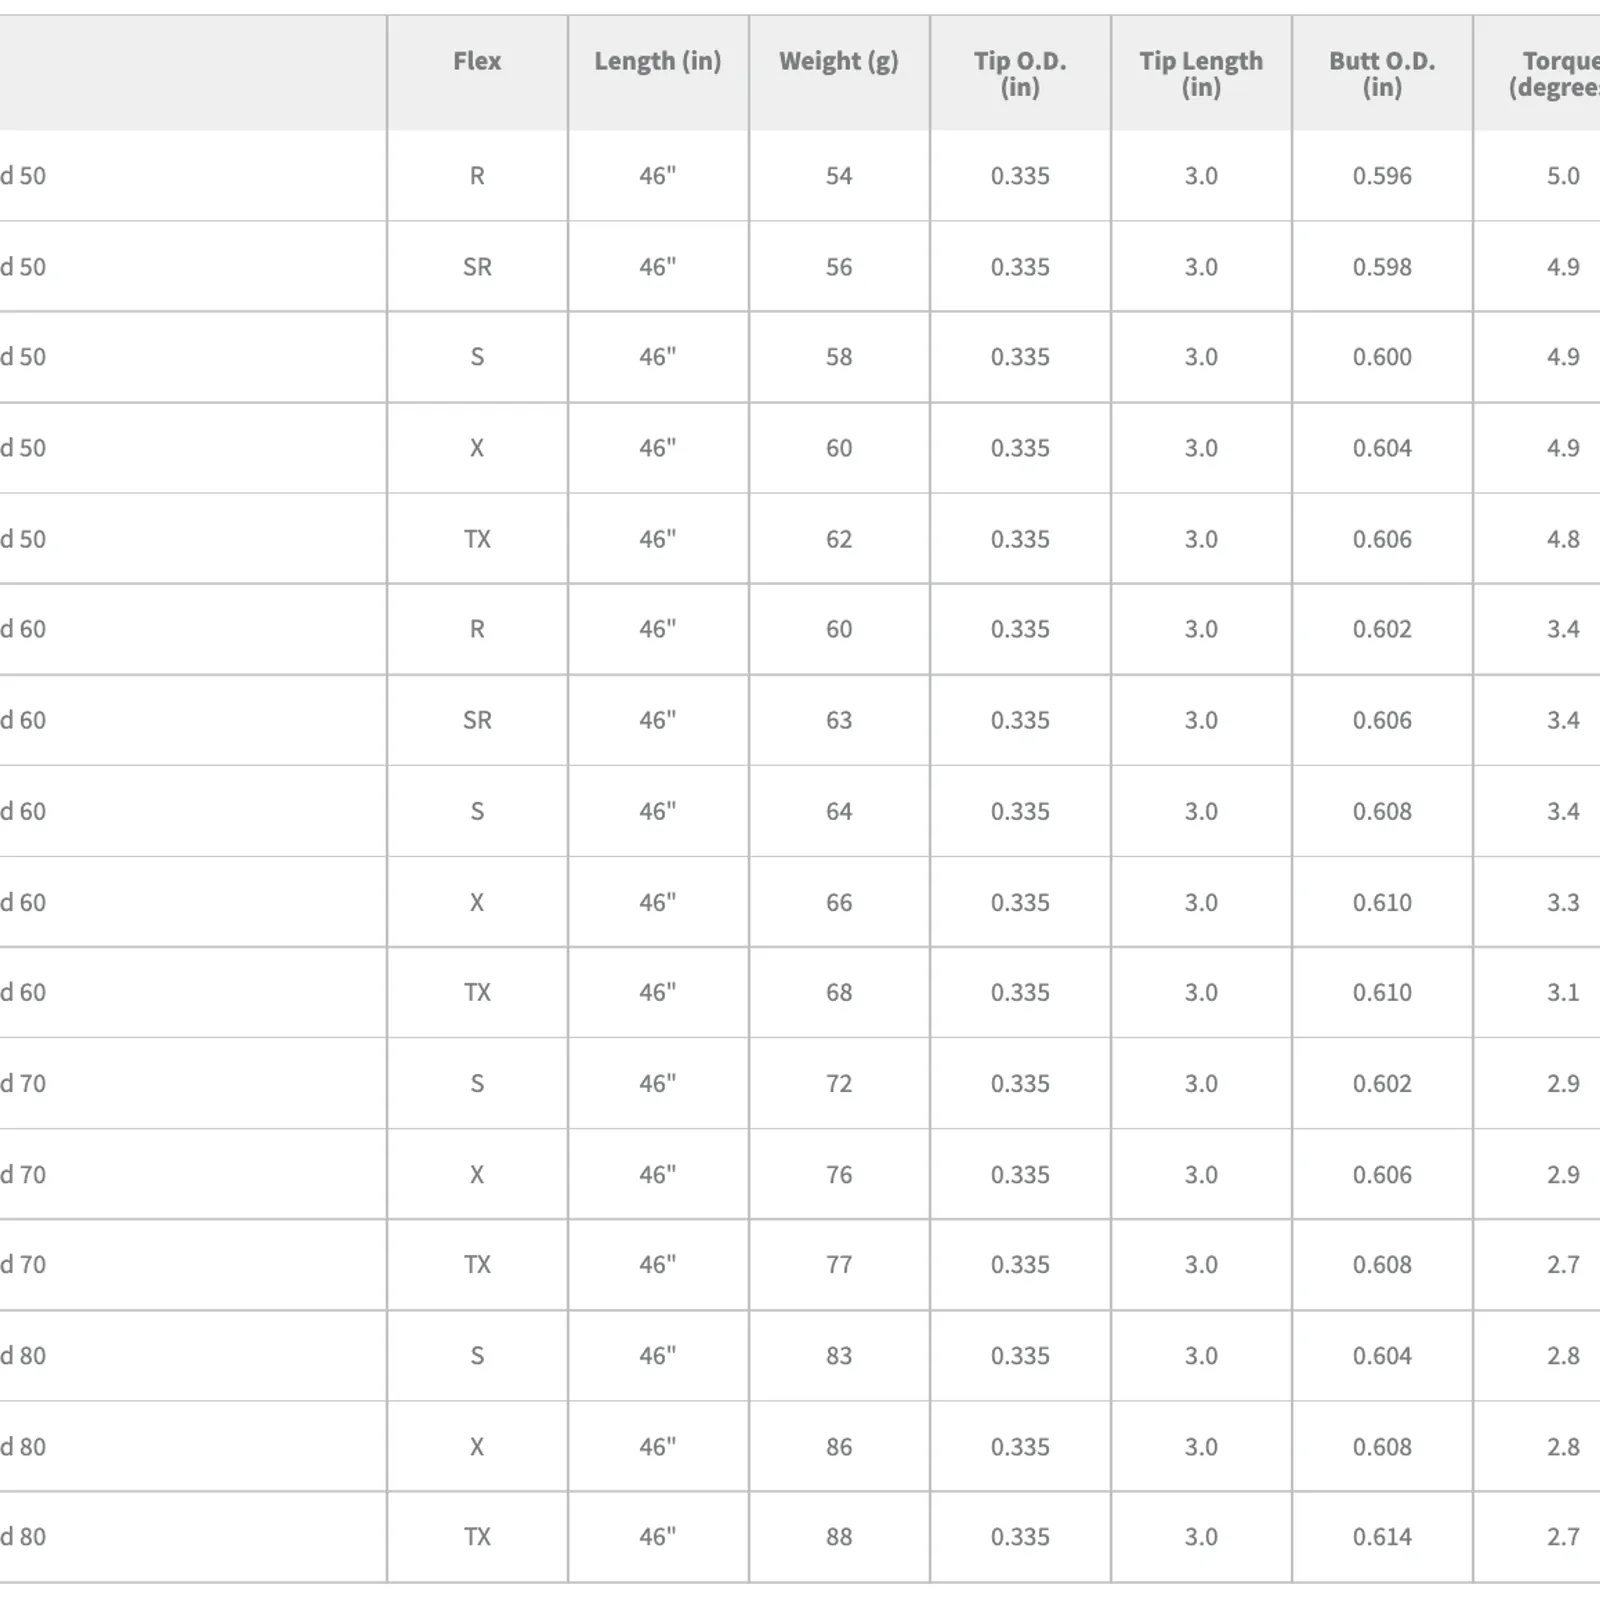This screenshot has height=1600, width=1600.
Task: Click the Length (in) column header
Action: pyautogui.click(x=658, y=73)
